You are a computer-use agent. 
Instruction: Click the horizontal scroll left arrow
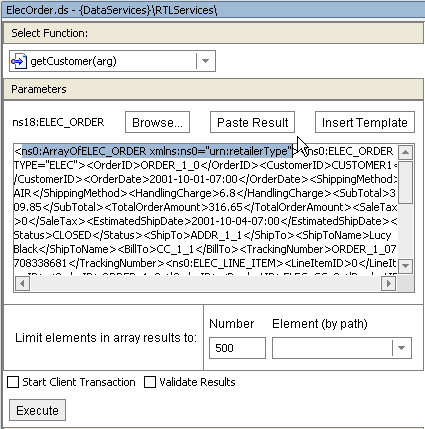(x=22, y=284)
